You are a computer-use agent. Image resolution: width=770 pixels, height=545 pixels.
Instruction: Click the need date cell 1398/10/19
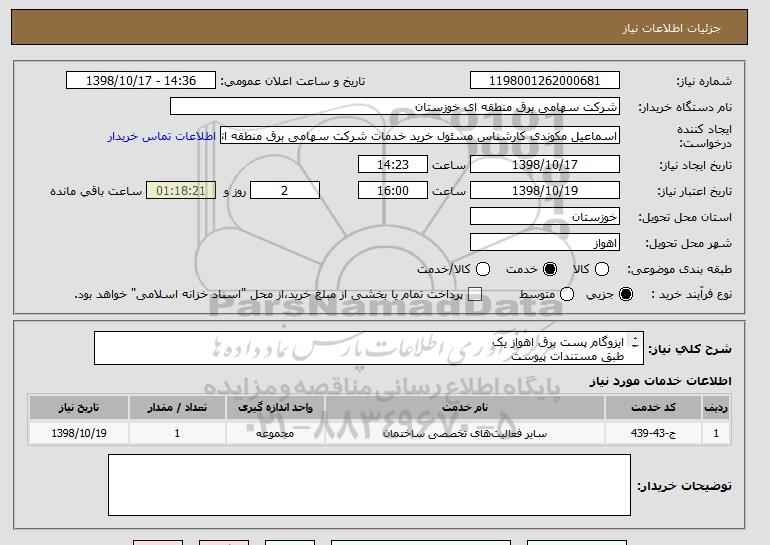pos(79,433)
